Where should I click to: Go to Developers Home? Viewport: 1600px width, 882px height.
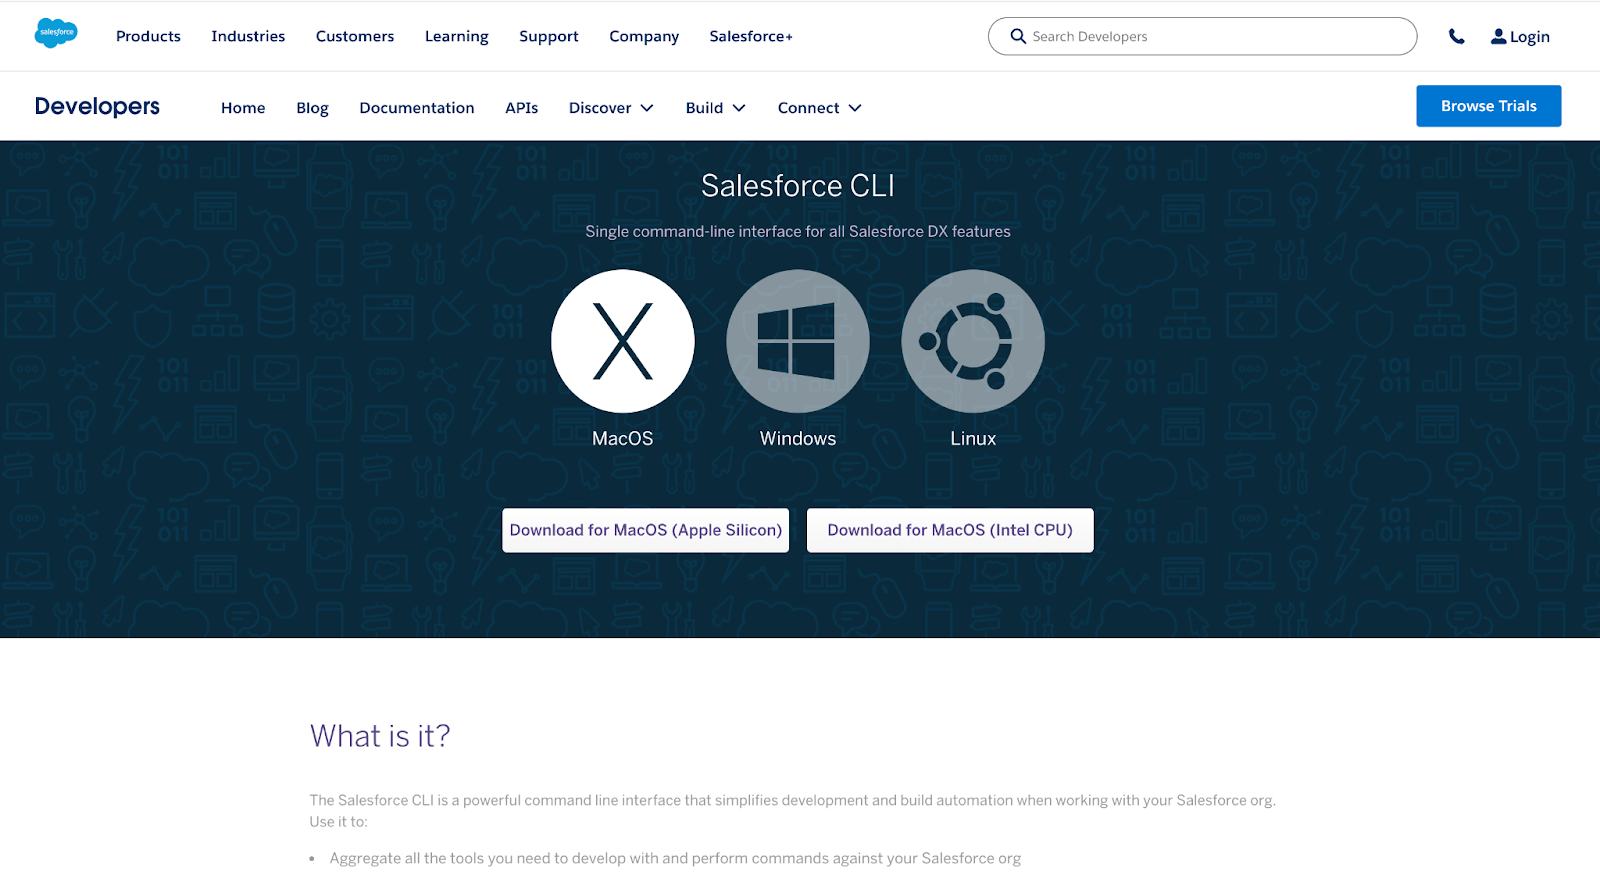coord(243,108)
